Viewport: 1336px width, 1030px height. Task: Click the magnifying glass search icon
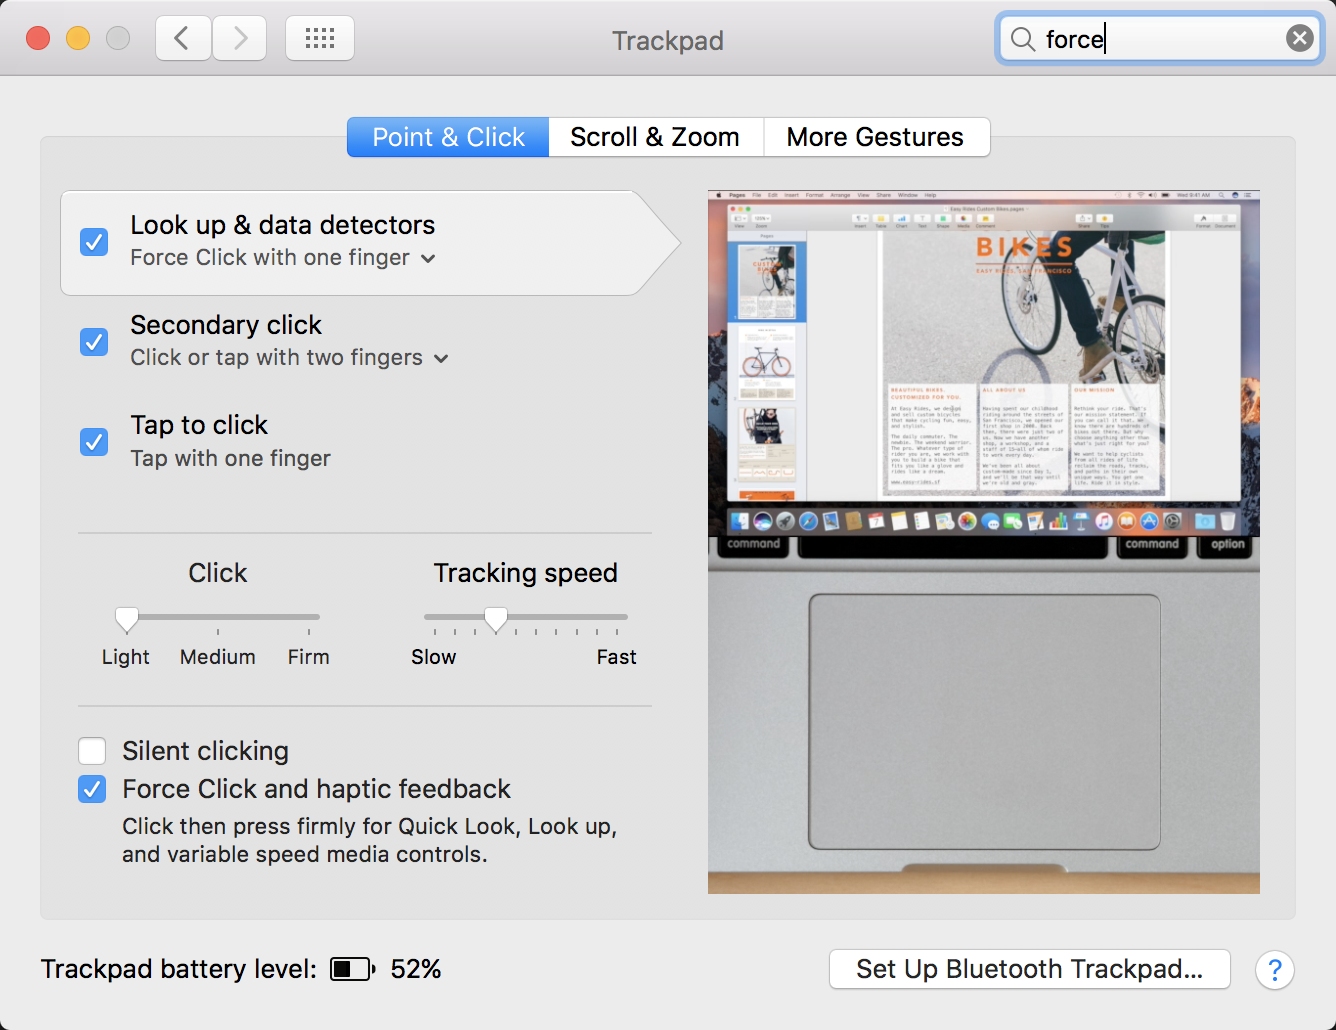(x=1022, y=39)
